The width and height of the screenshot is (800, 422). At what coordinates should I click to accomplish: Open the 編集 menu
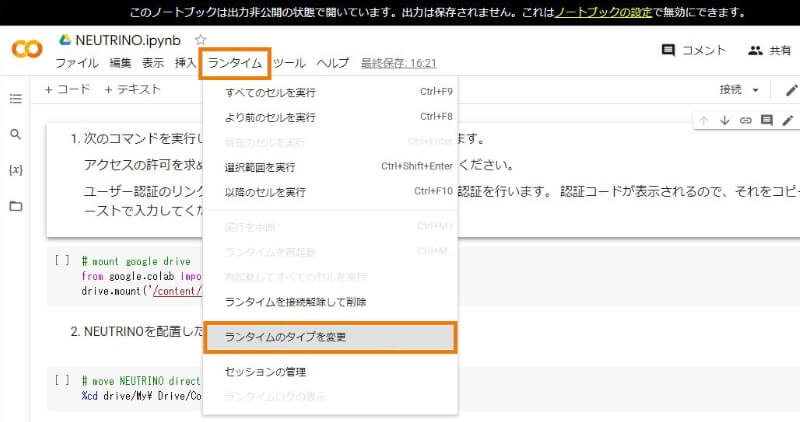(120, 63)
